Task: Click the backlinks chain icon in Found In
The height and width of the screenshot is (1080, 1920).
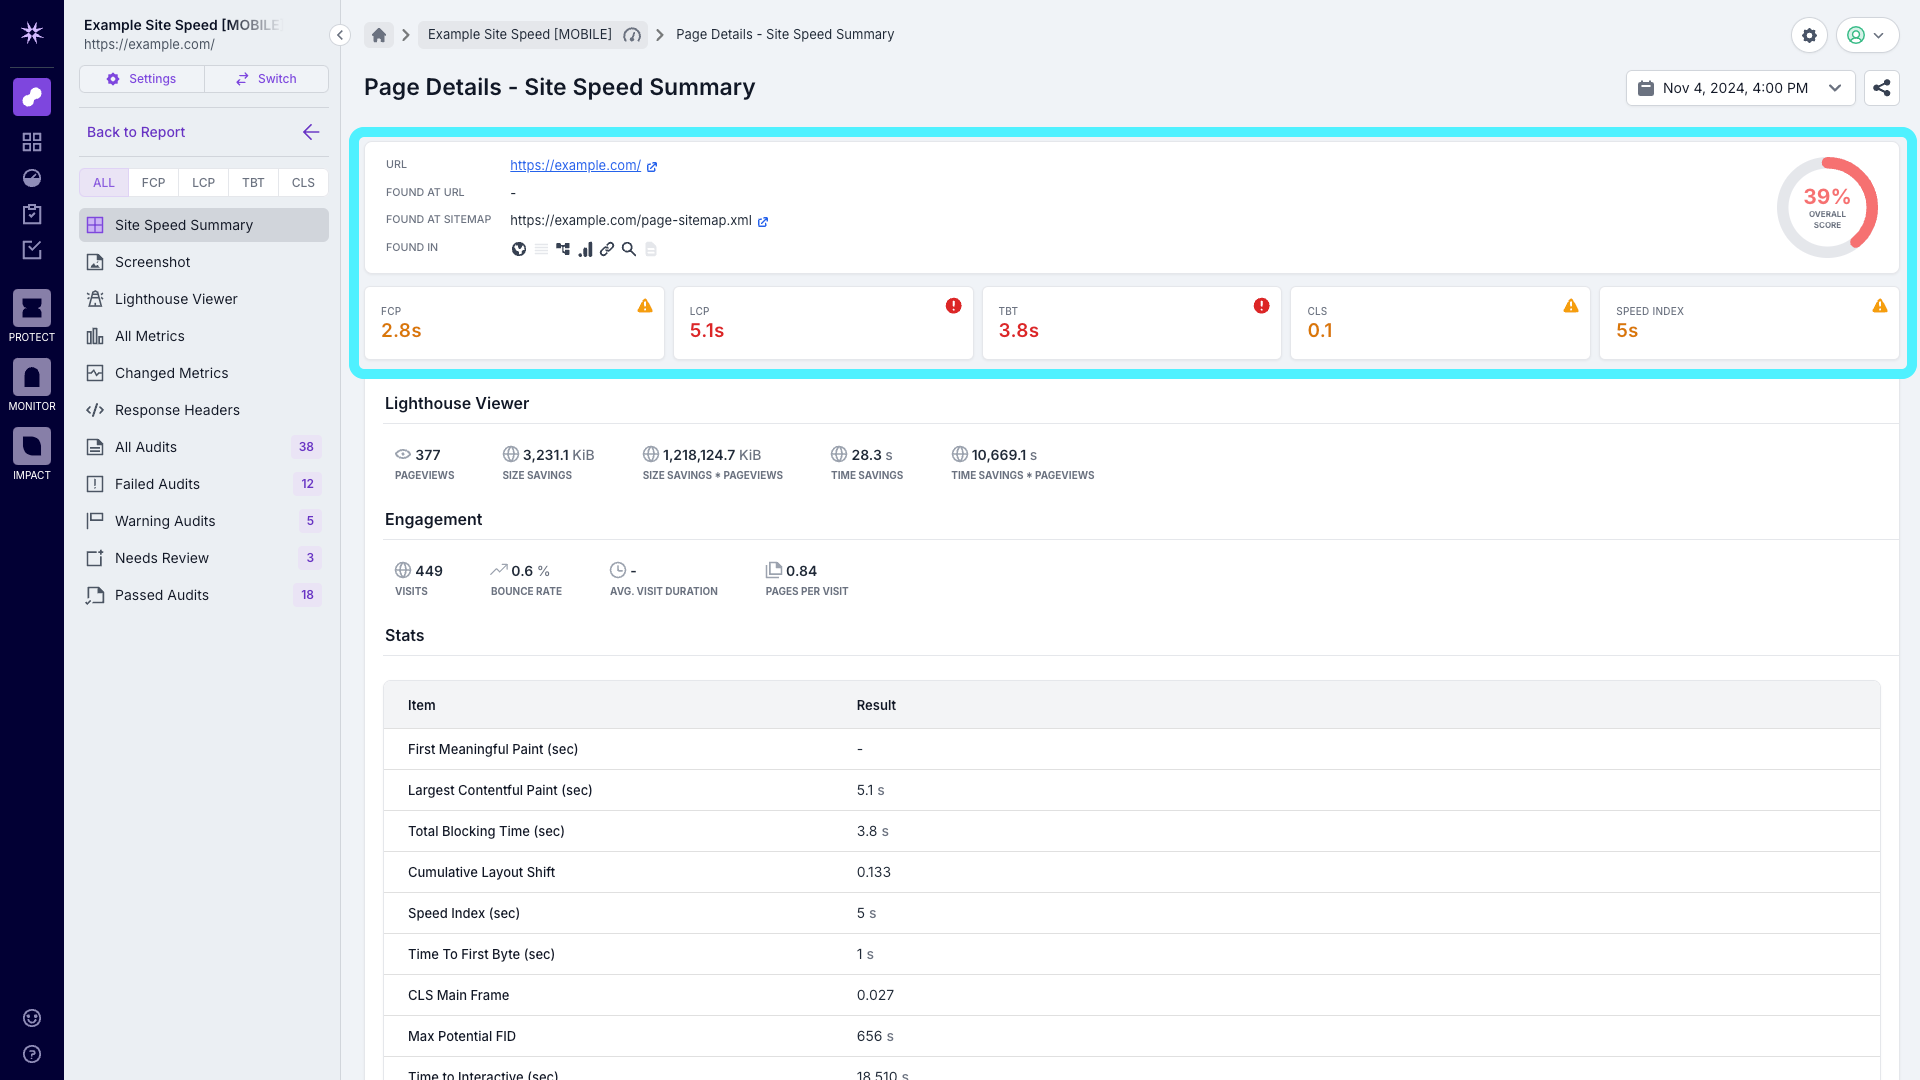Action: (607, 249)
